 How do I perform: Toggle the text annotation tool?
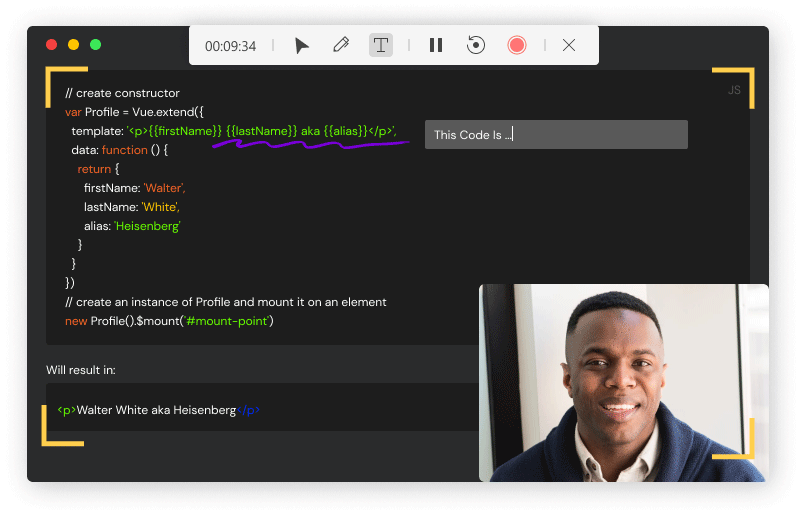point(381,45)
